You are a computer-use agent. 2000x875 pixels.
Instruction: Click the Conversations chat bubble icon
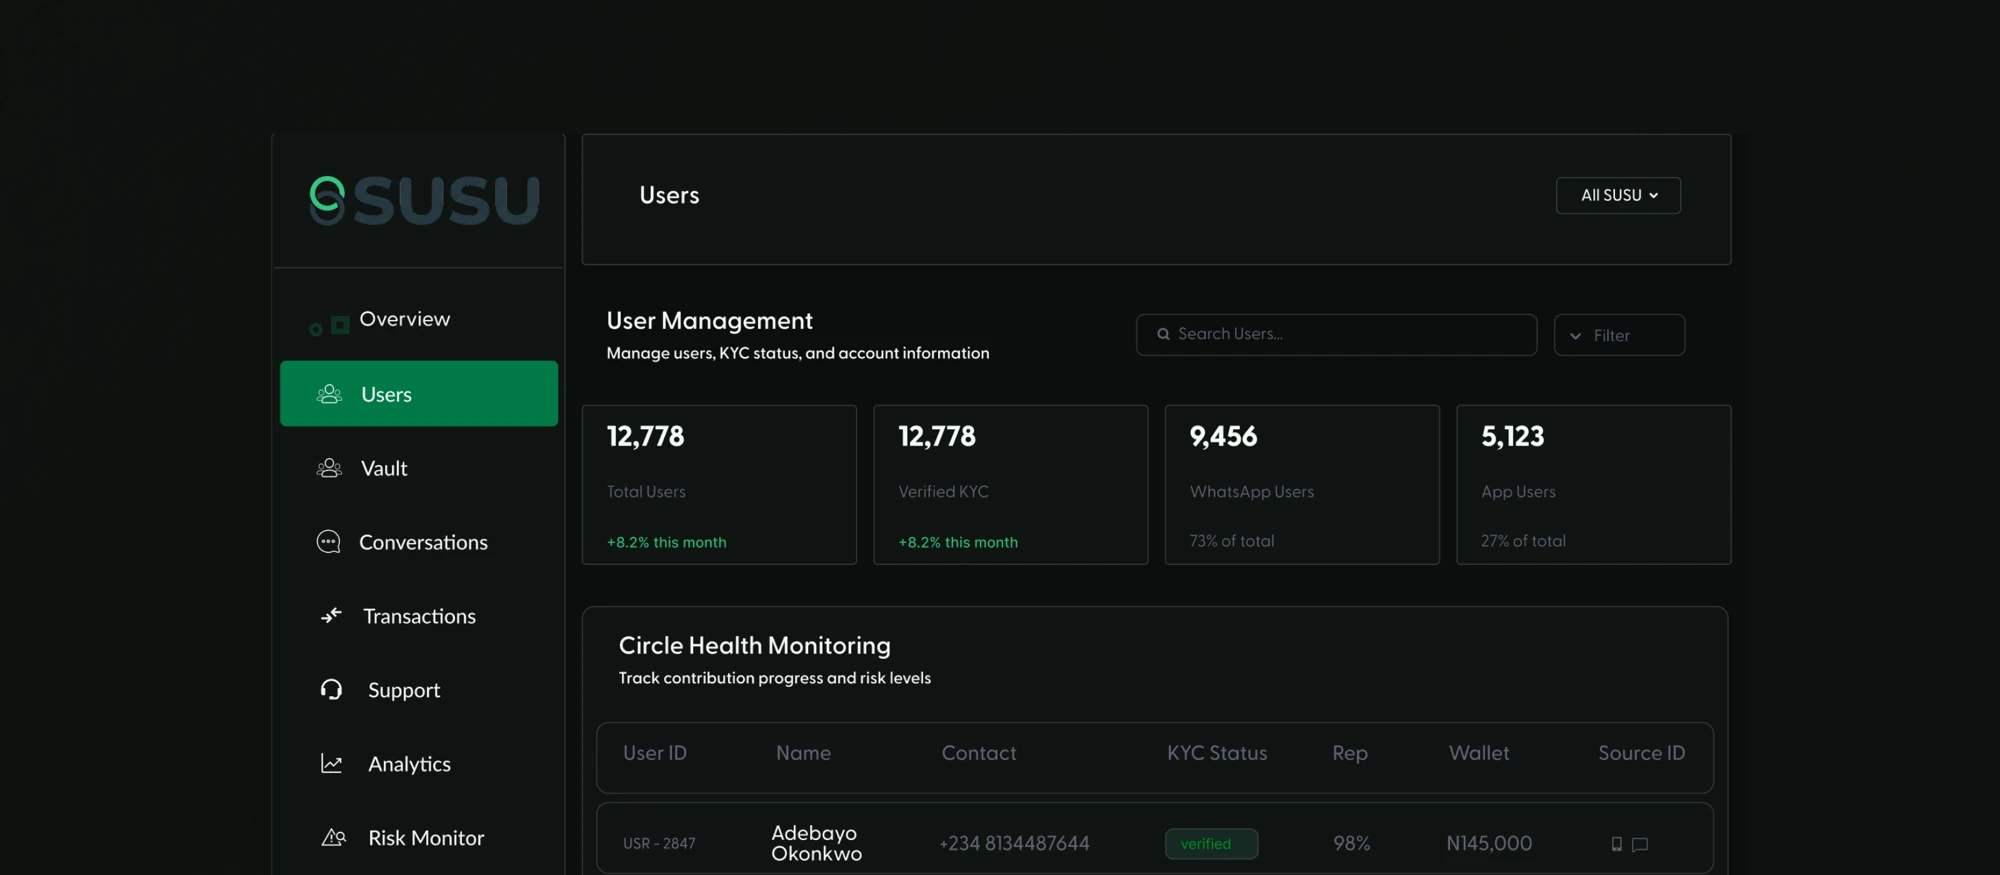point(328,542)
